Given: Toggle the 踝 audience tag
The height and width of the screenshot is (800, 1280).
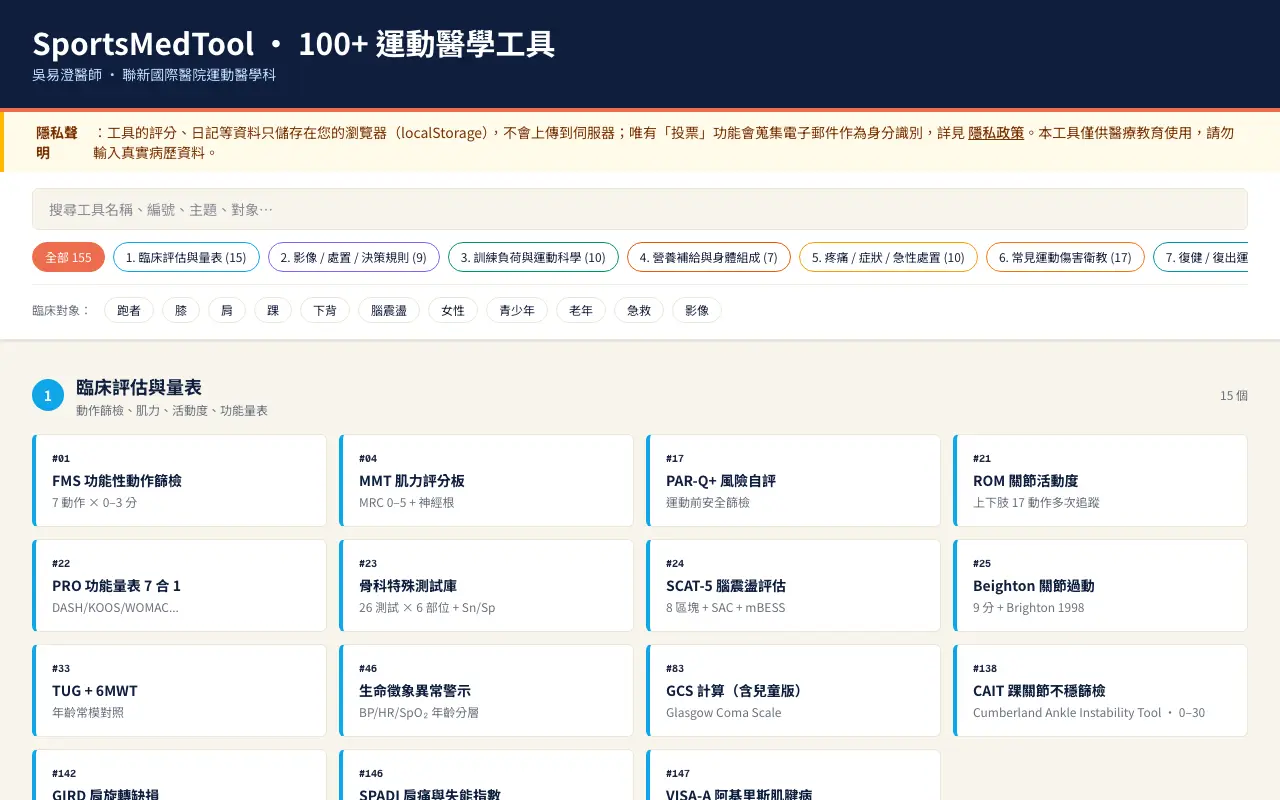Looking at the screenshot, I should [273, 310].
